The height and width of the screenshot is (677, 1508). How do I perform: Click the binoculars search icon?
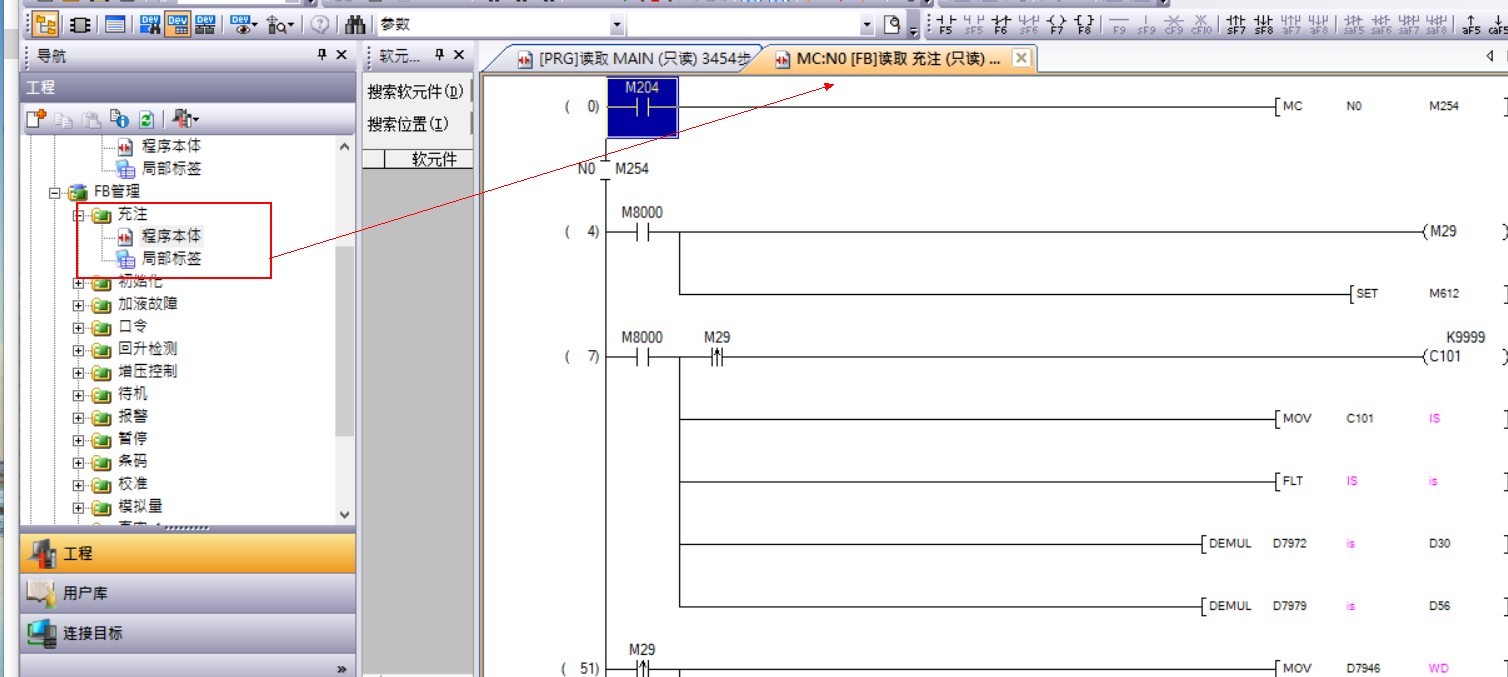coord(354,25)
